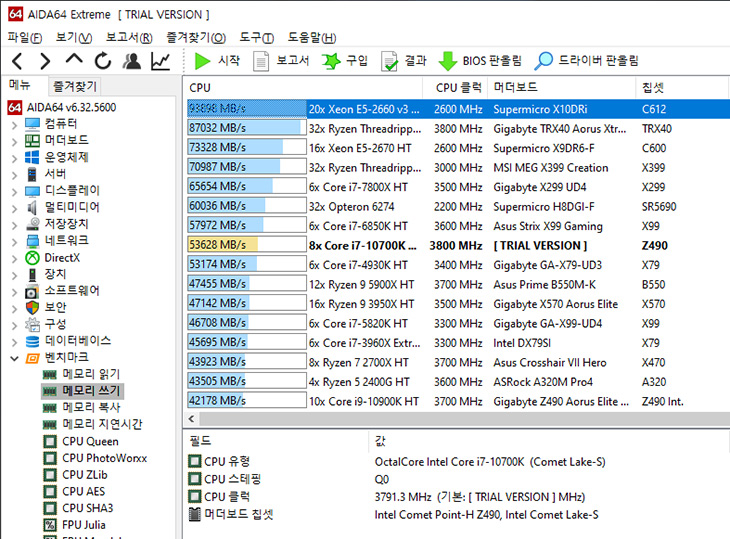
Task: Select 네트워크 network icon
Action: tap(33, 241)
